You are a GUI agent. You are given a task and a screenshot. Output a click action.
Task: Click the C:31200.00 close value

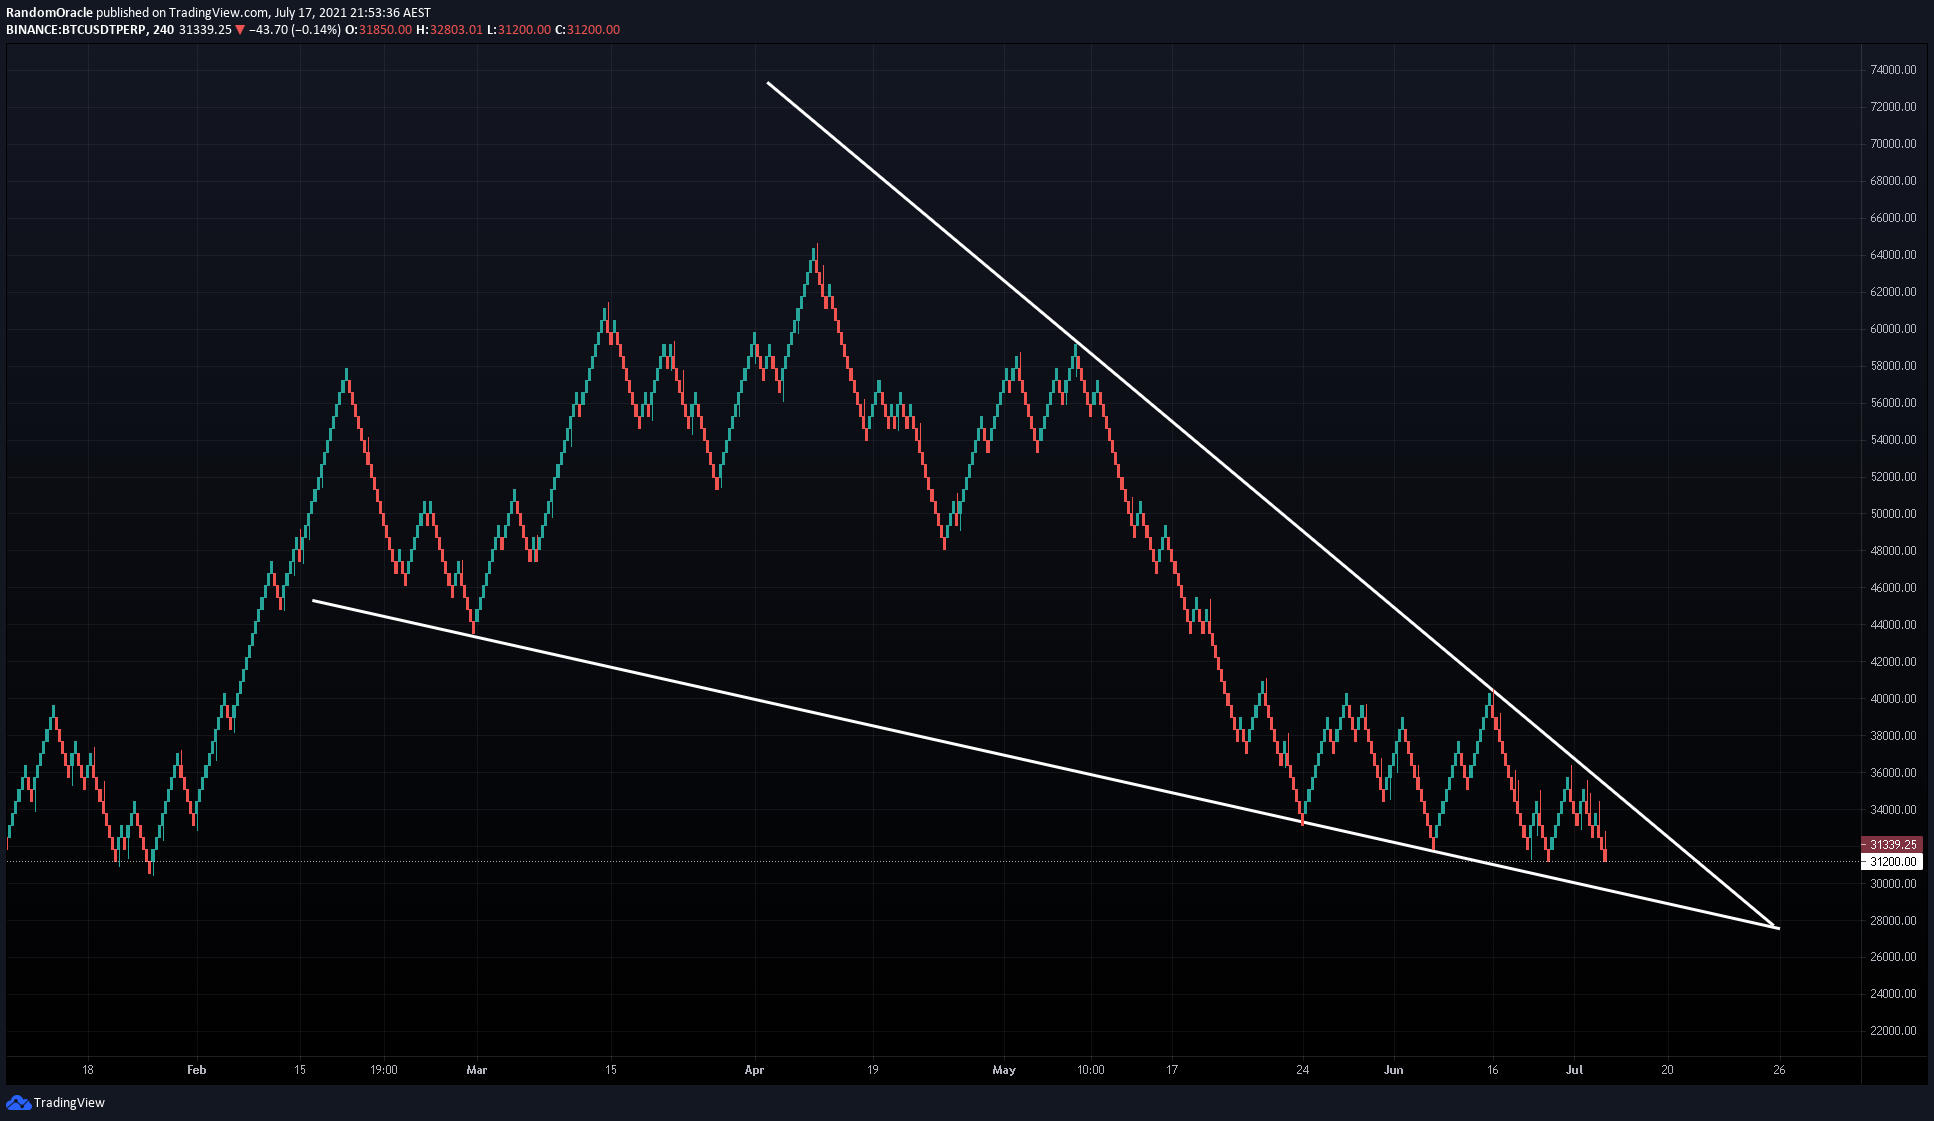click(587, 30)
